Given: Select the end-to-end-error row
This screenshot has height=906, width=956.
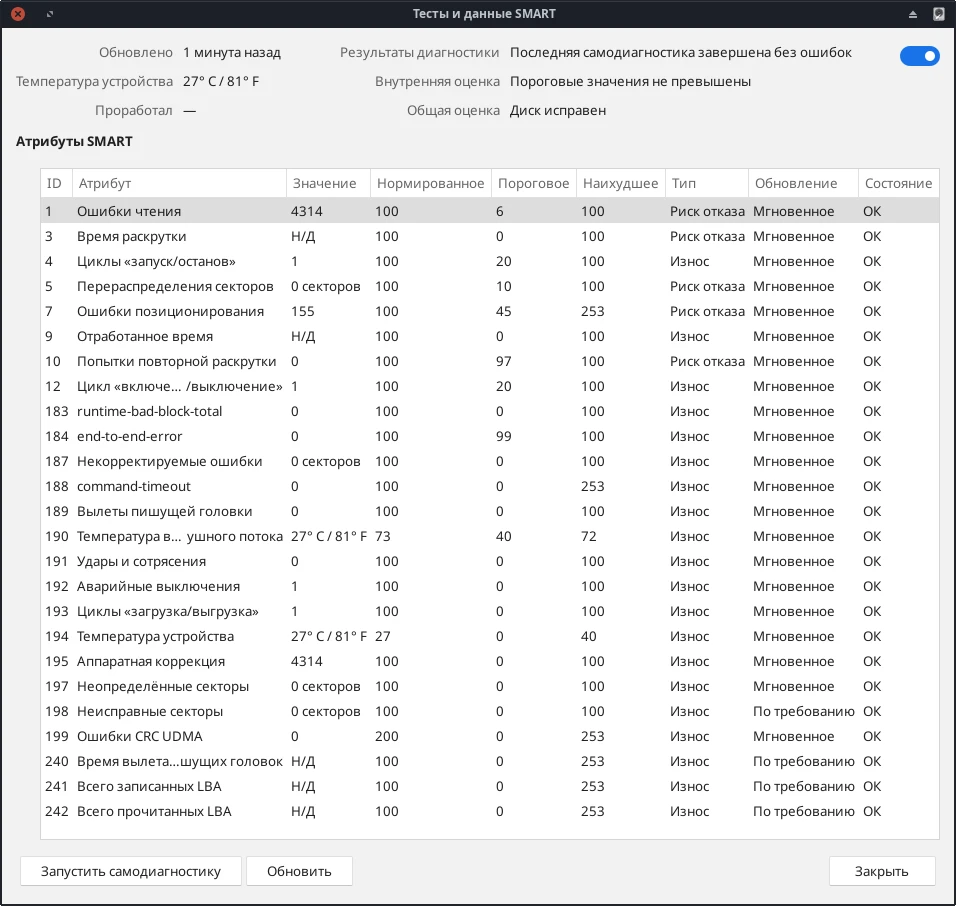Looking at the screenshot, I should click(490, 436).
